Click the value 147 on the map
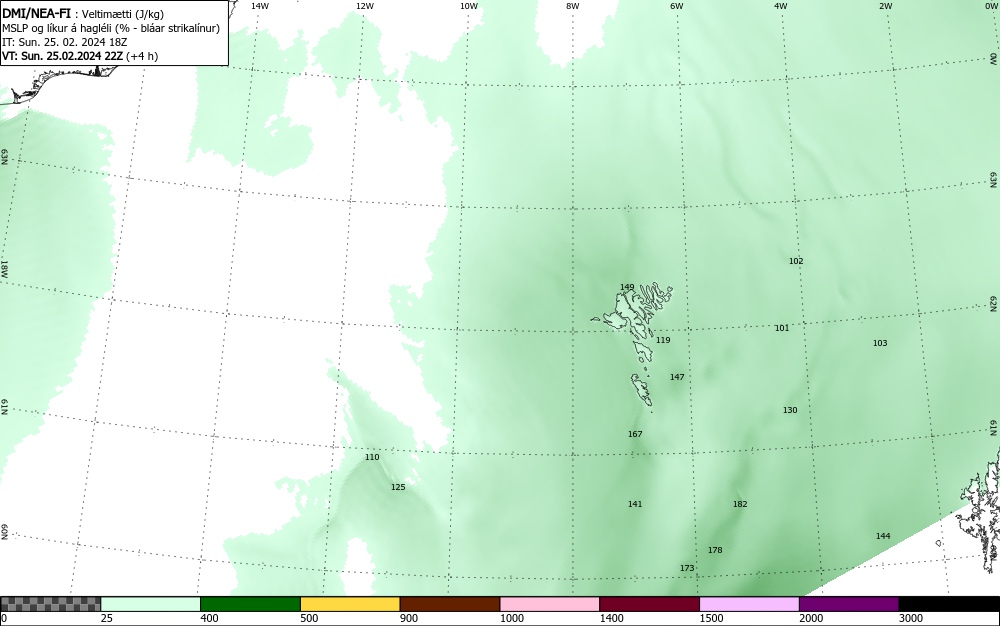1000x626 pixels. coord(677,377)
